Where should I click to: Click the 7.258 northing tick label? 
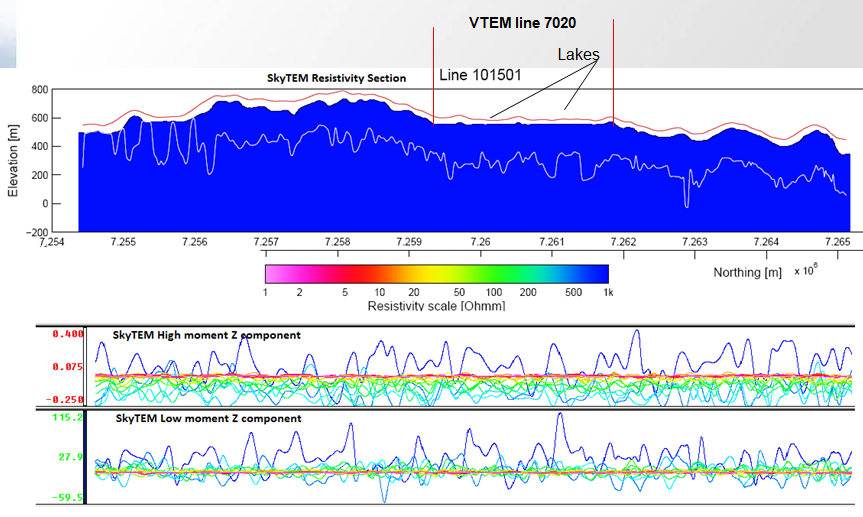pos(337,242)
